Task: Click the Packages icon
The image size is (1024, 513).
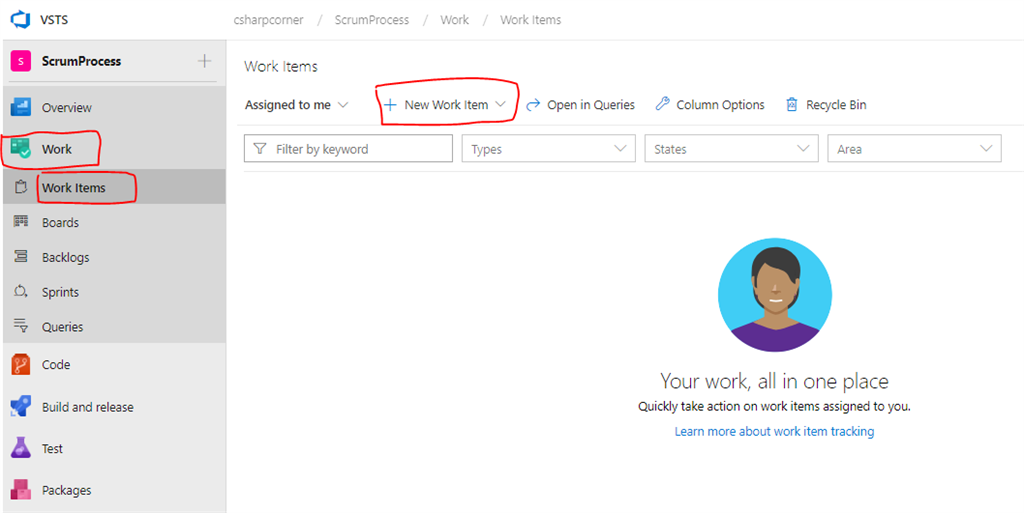Action: click(x=21, y=490)
